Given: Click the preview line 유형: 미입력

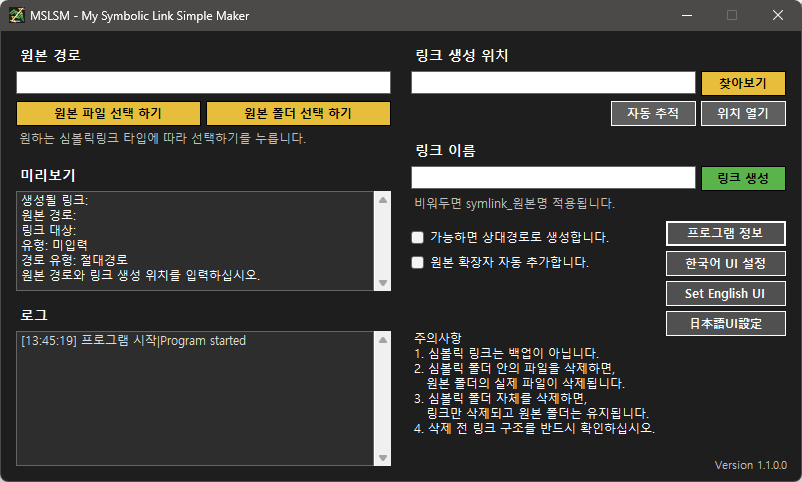Looking at the screenshot, I should [x=54, y=245].
